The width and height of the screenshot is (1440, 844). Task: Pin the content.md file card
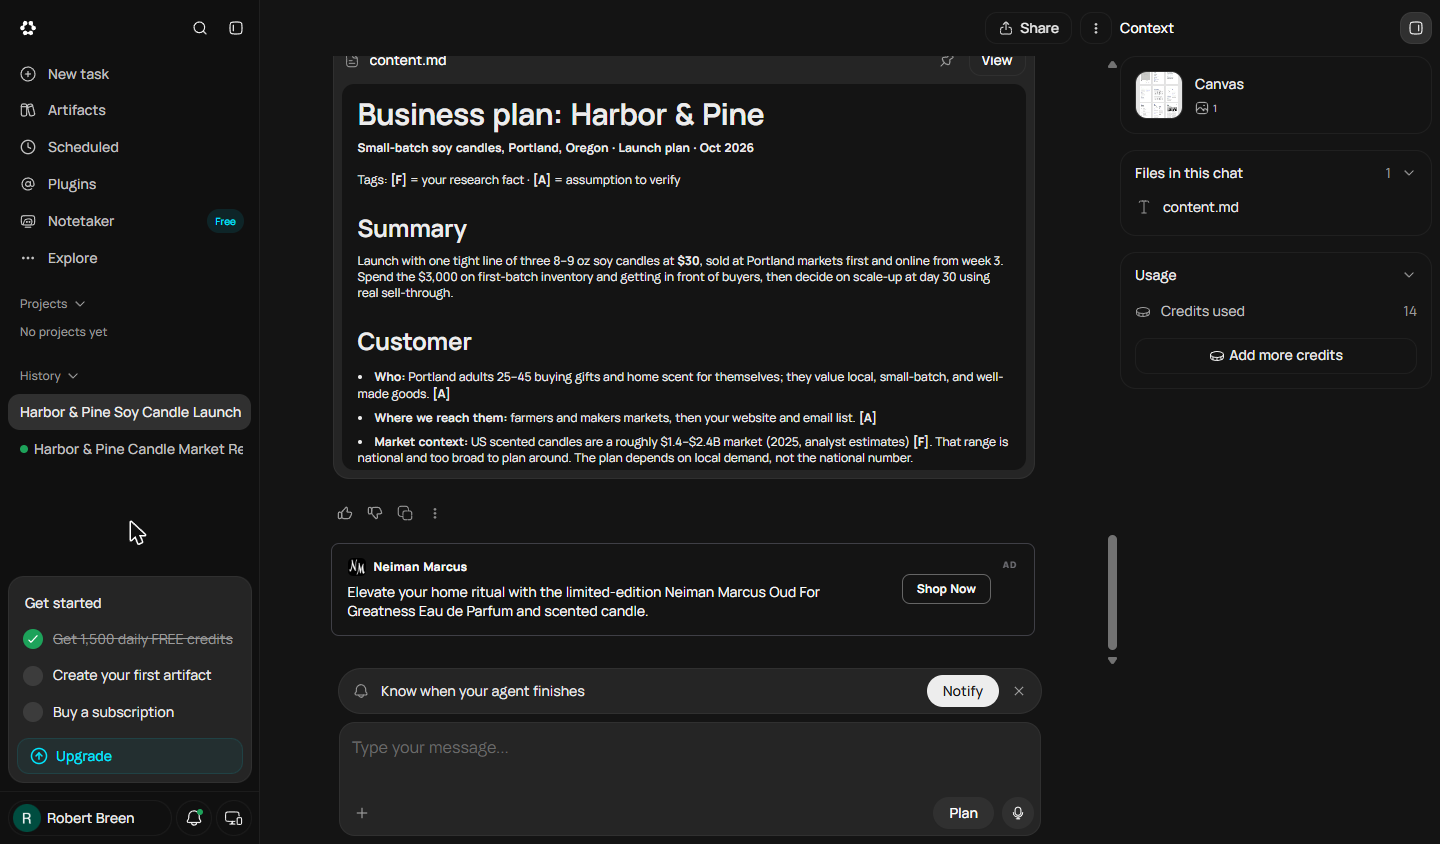coord(947,61)
